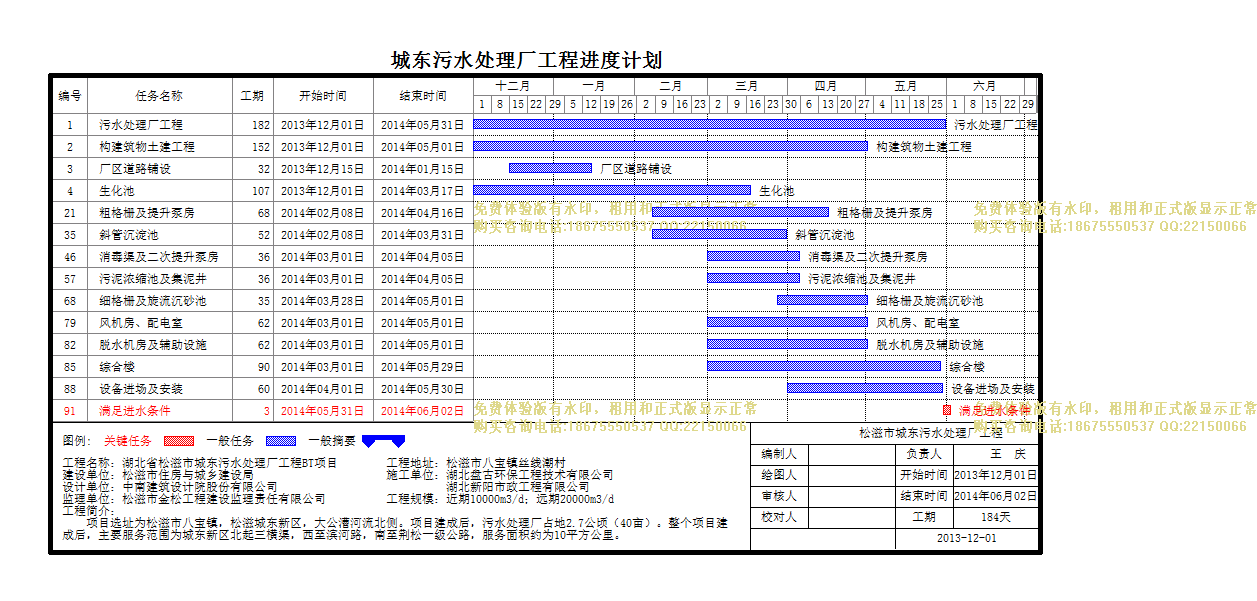Click the 结束时间 column header in task table
This screenshot has width=1257, height=601.
pyautogui.click(x=423, y=96)
